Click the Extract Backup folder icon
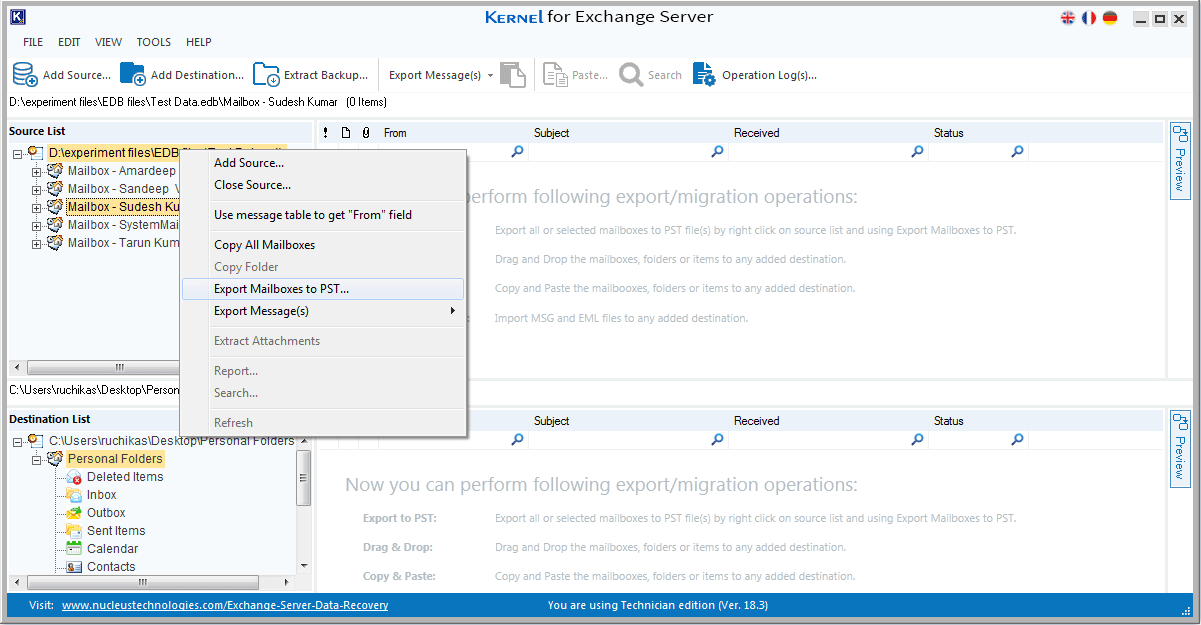The height and width of the screenshot is (625, 1201). click(x=266, y=74)
